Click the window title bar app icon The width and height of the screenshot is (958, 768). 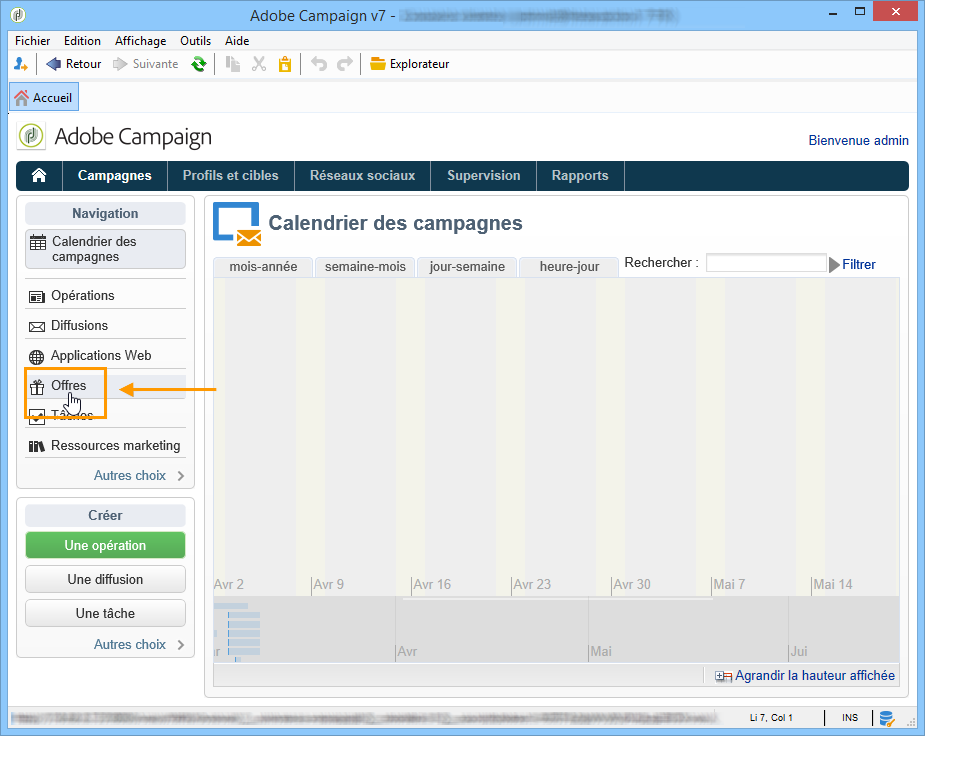click(18, 14)
